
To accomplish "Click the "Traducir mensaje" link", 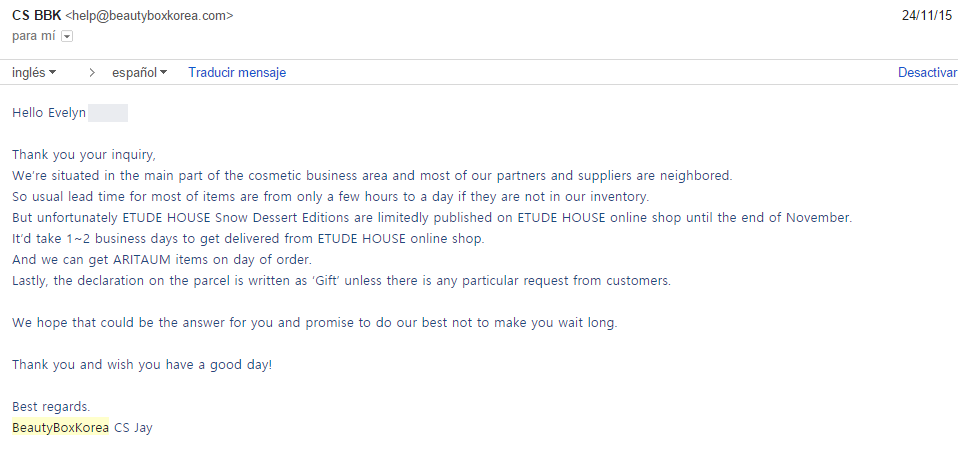I will pos(237,73).
